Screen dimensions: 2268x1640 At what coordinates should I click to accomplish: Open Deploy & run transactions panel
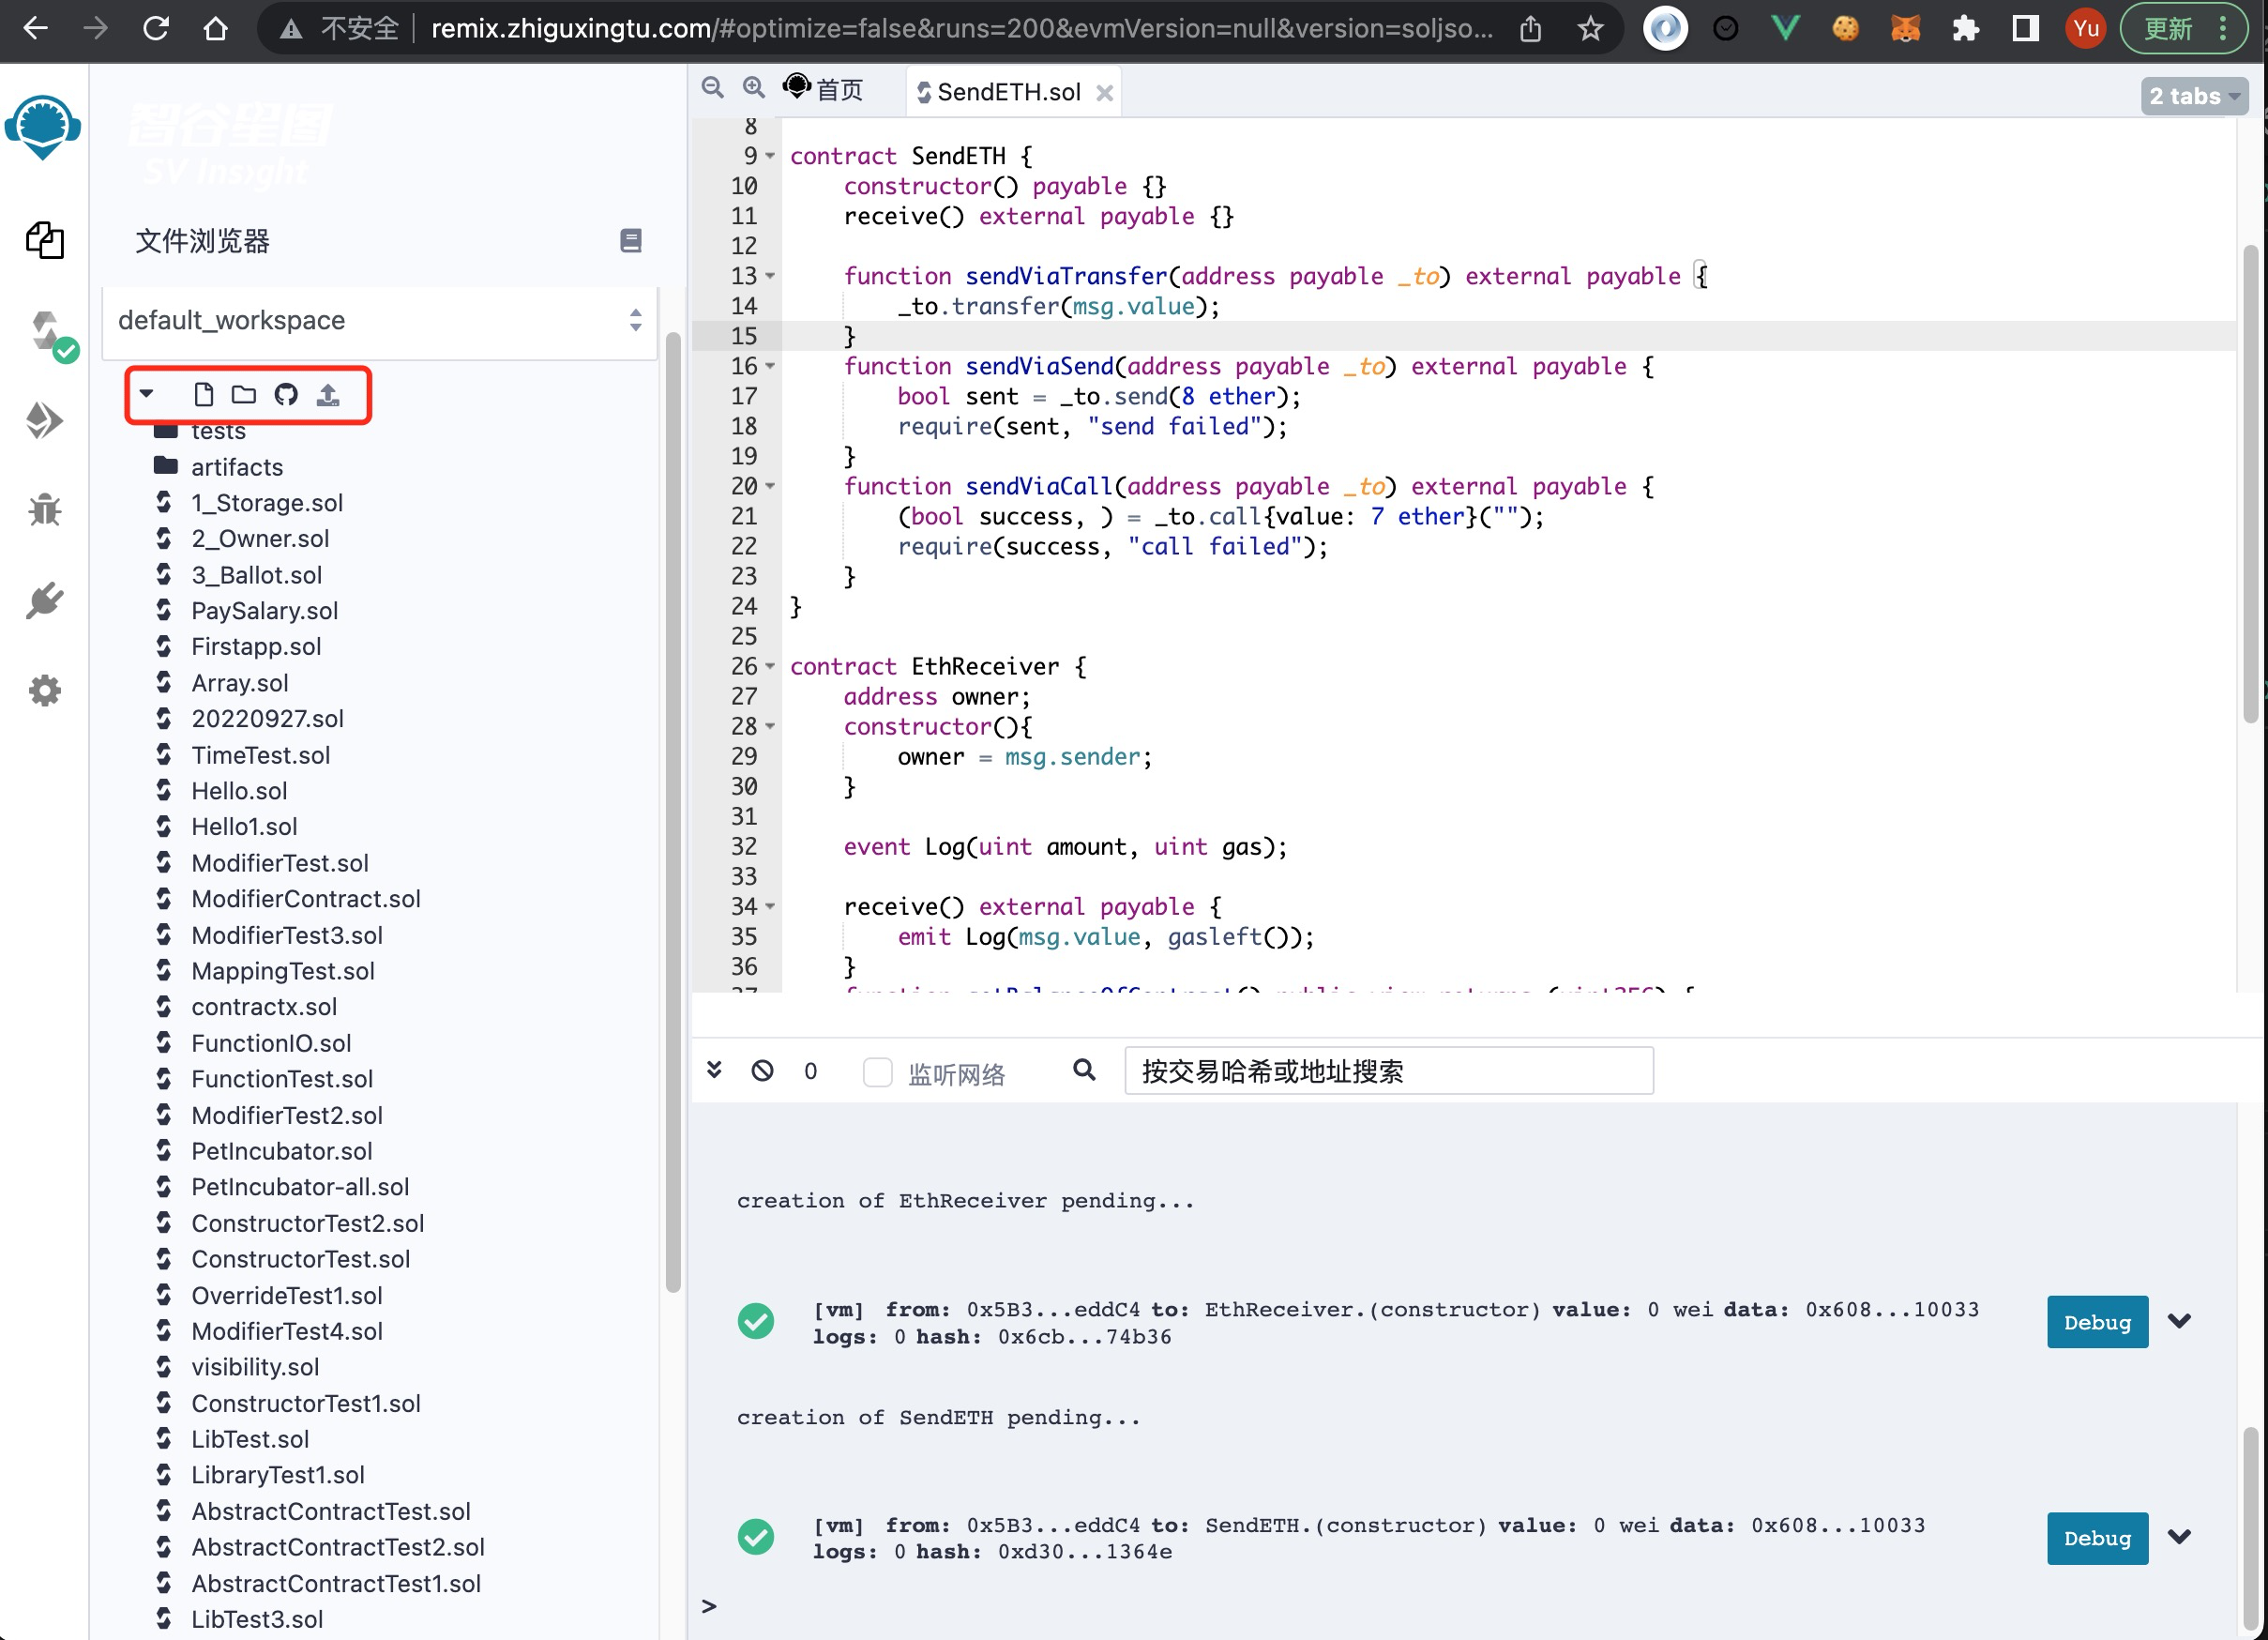click(x=44, y=420)
